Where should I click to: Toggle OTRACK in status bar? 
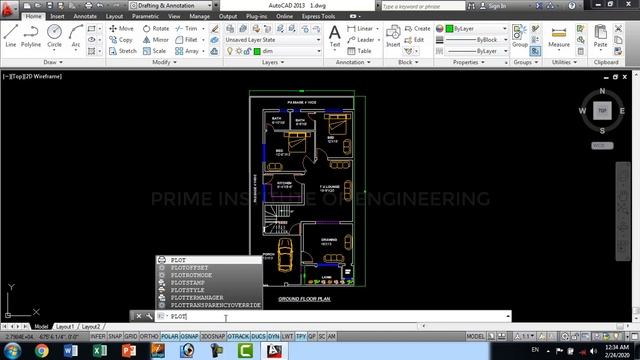pos(238,336)
